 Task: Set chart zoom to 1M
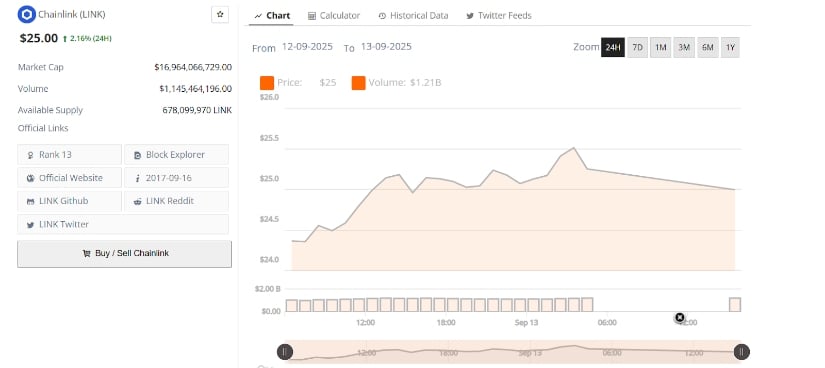(x=661, y=47)
